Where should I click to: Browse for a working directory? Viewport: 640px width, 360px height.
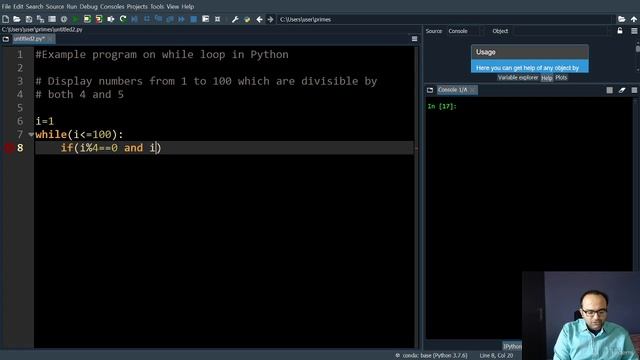pyautogui.click(x=622, y=19)
